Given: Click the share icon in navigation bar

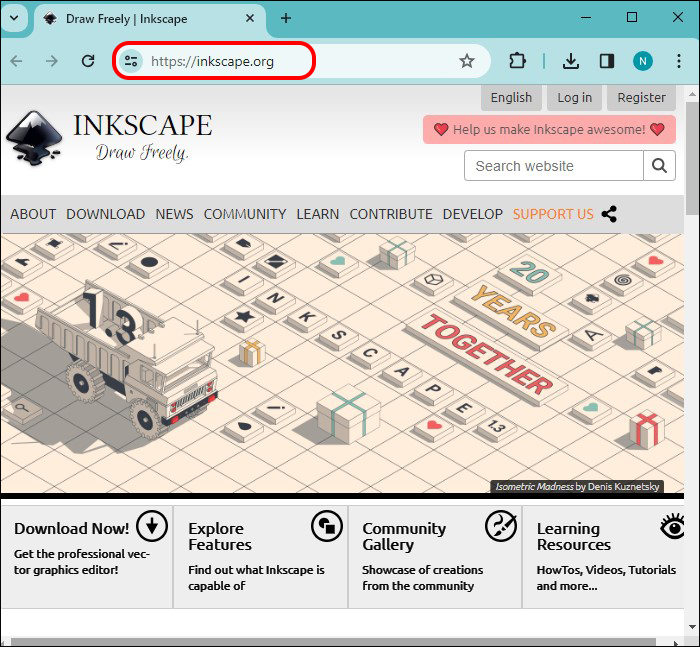Looking at the screenshot, I should point(609,214).
